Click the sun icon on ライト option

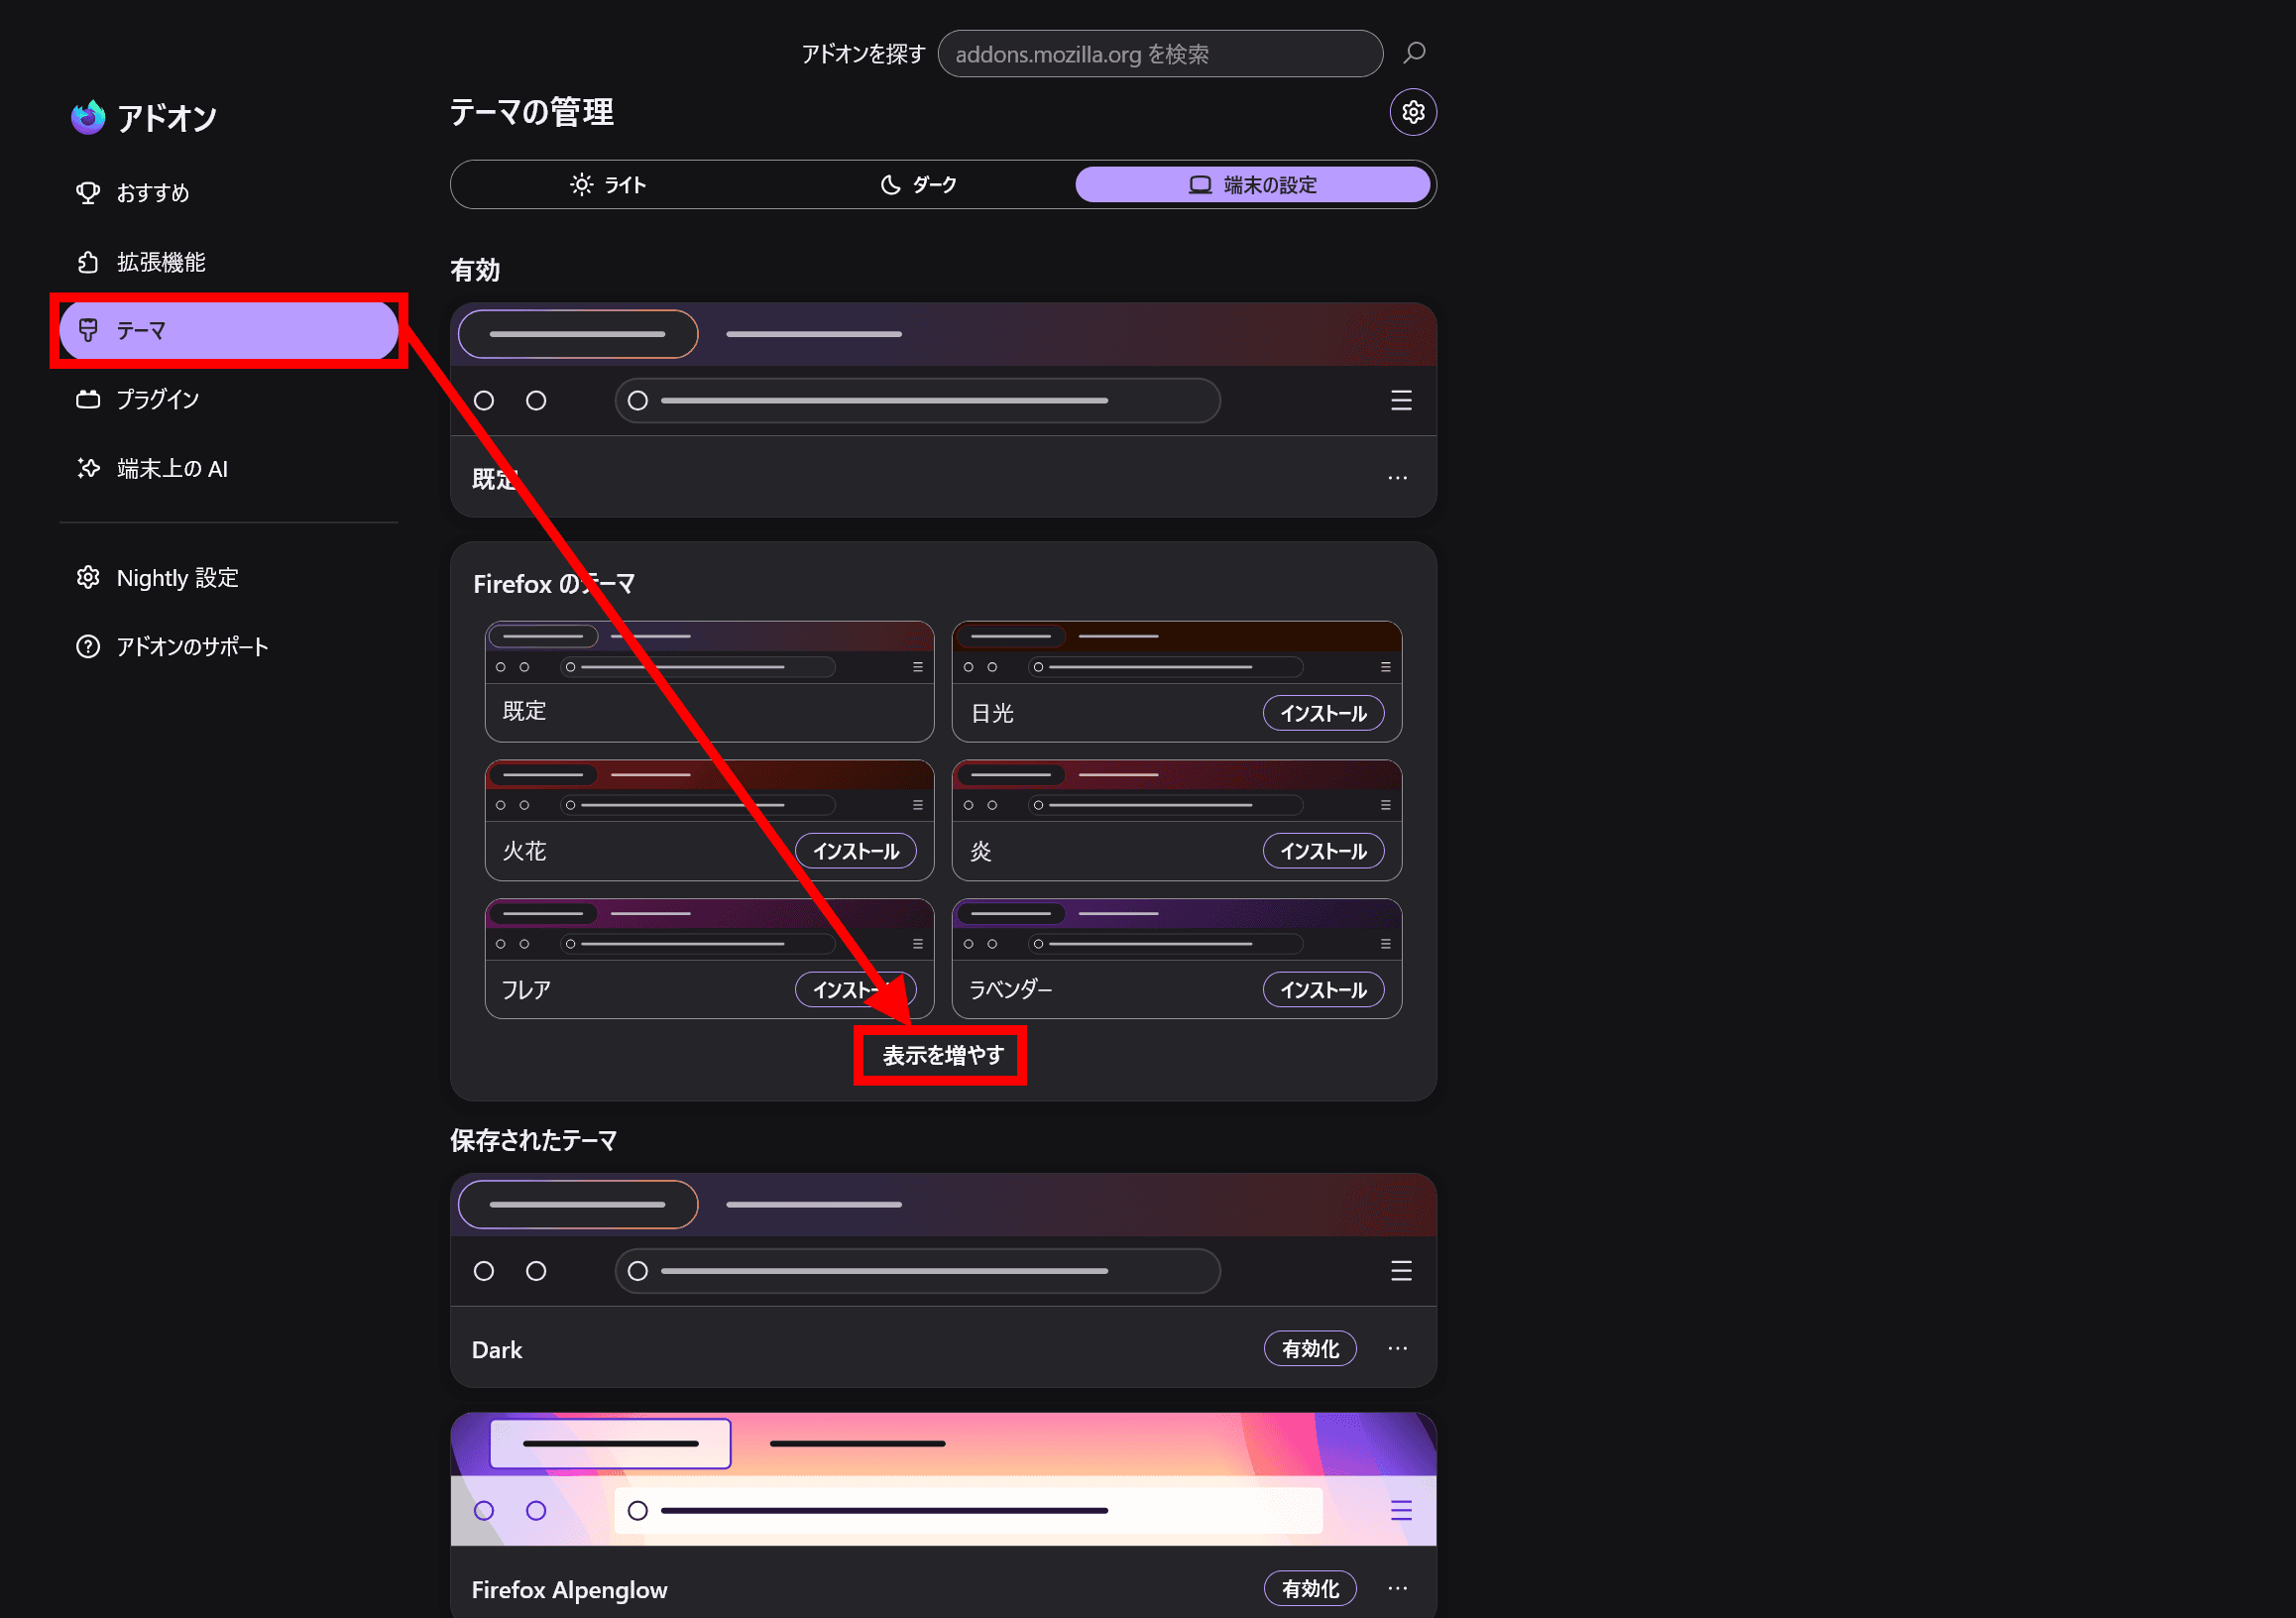click(x=581, y=185)
